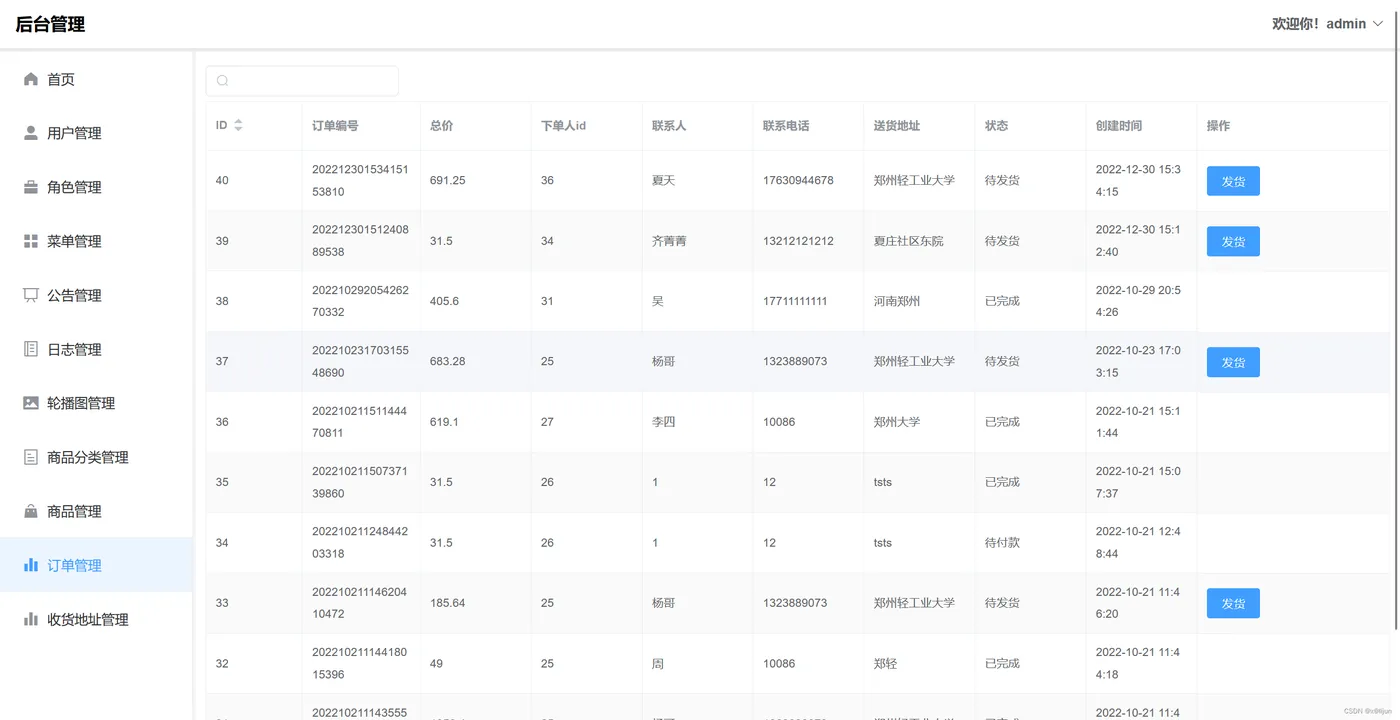Image resolution: width=1400 pixels, height=720 pixels.
Task: Open 商品管理 in the sidebar
Action: pos(96,511)
